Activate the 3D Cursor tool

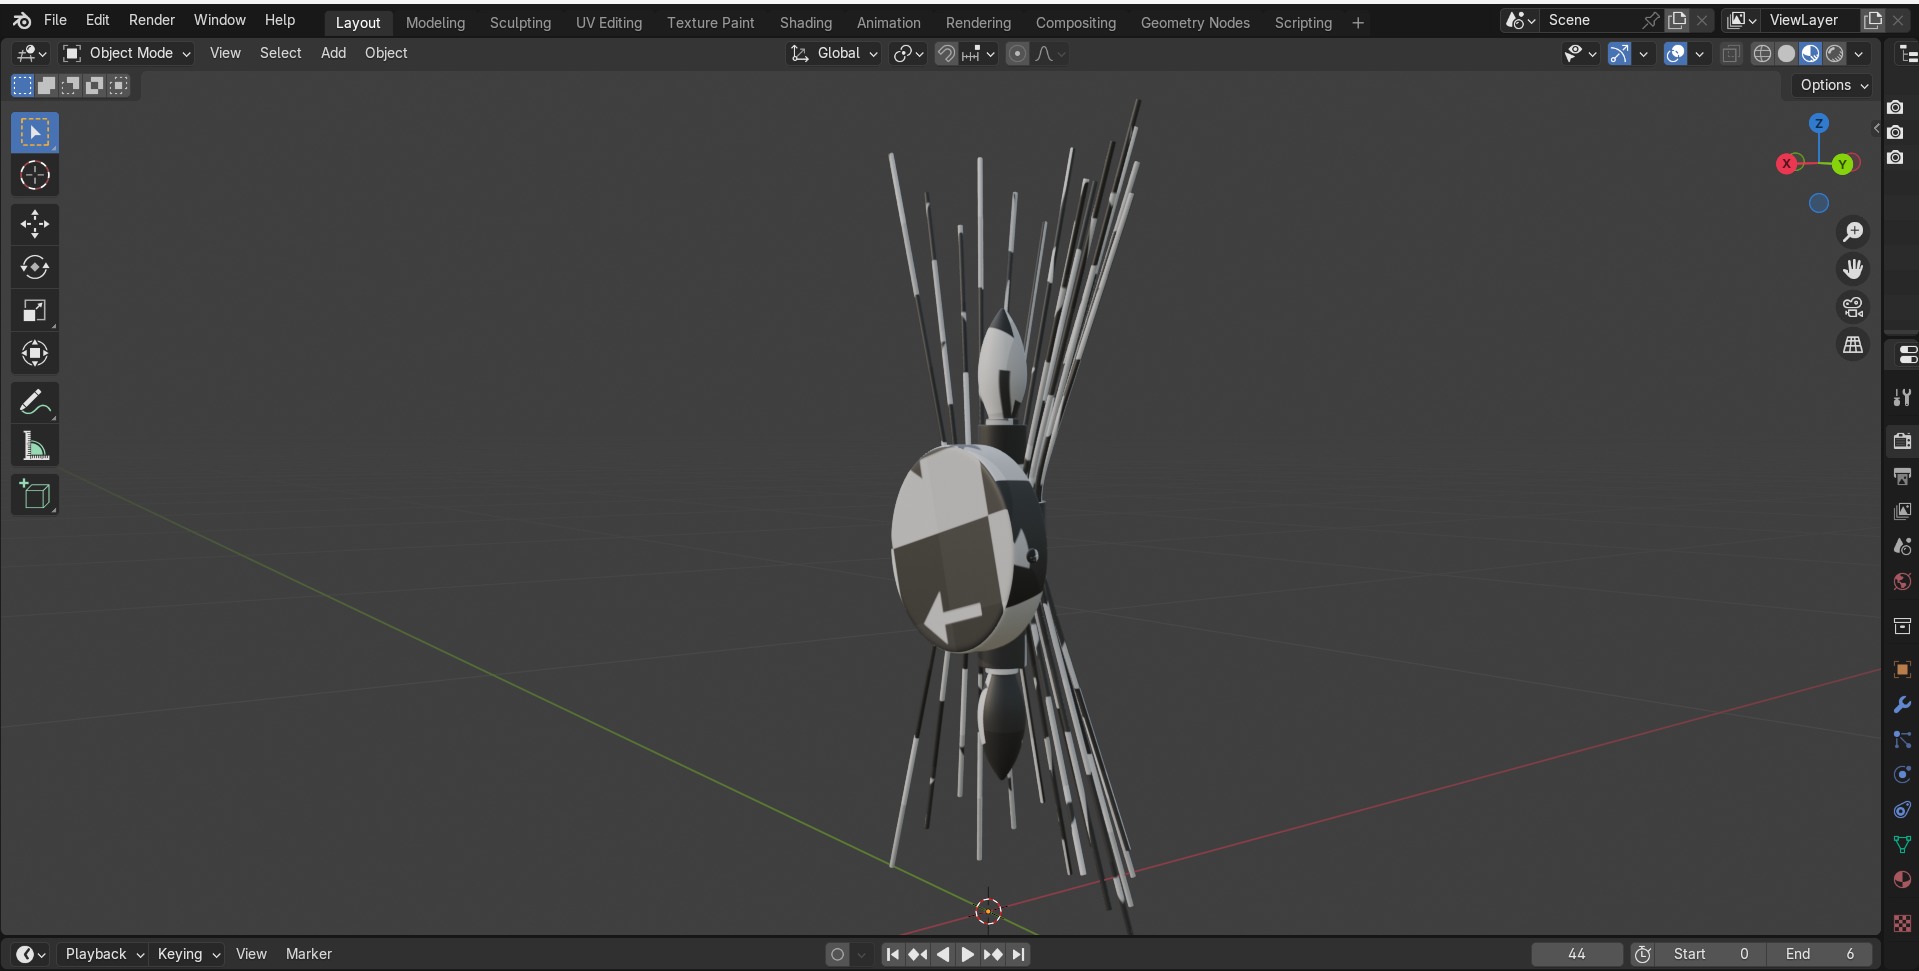click(35, 176)
